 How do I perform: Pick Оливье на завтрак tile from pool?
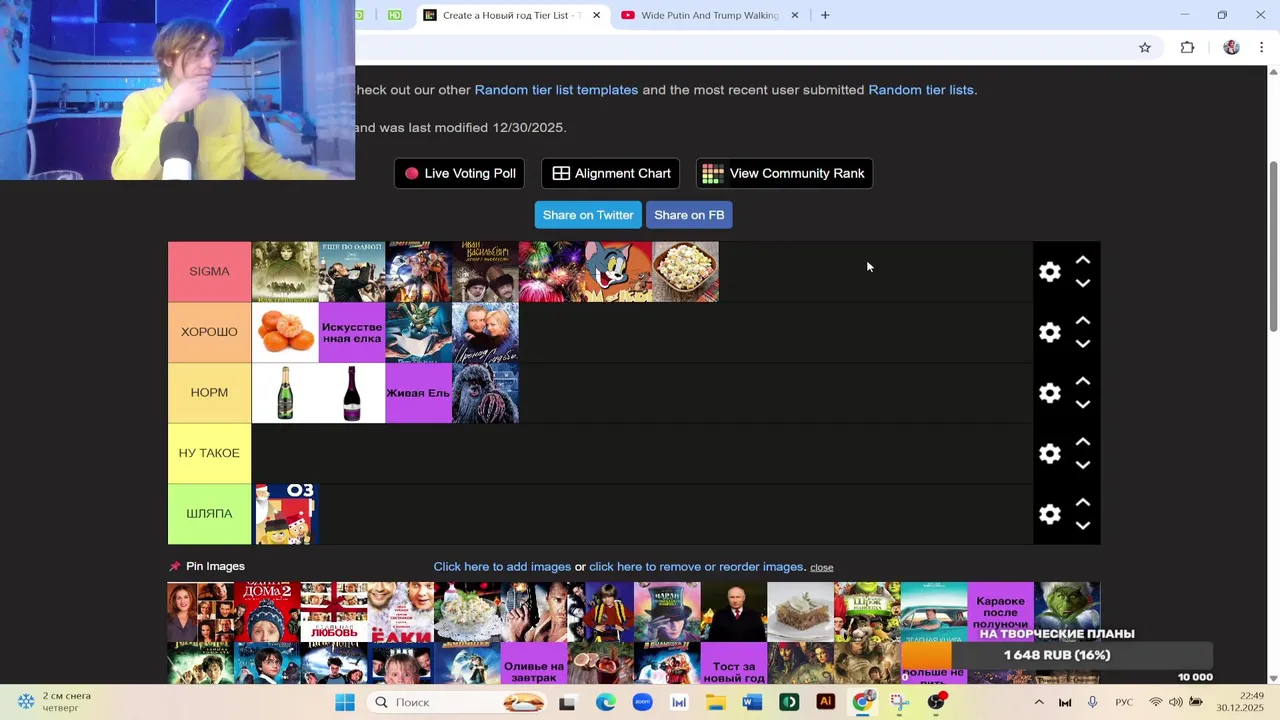click(534, 664)
